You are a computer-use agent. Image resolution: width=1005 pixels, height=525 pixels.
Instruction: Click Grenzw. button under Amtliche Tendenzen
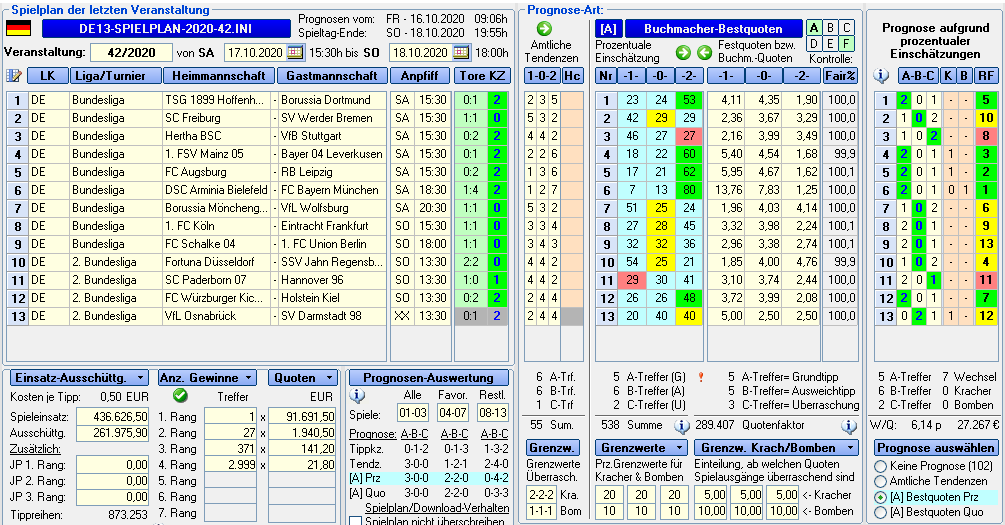point(552,447)
